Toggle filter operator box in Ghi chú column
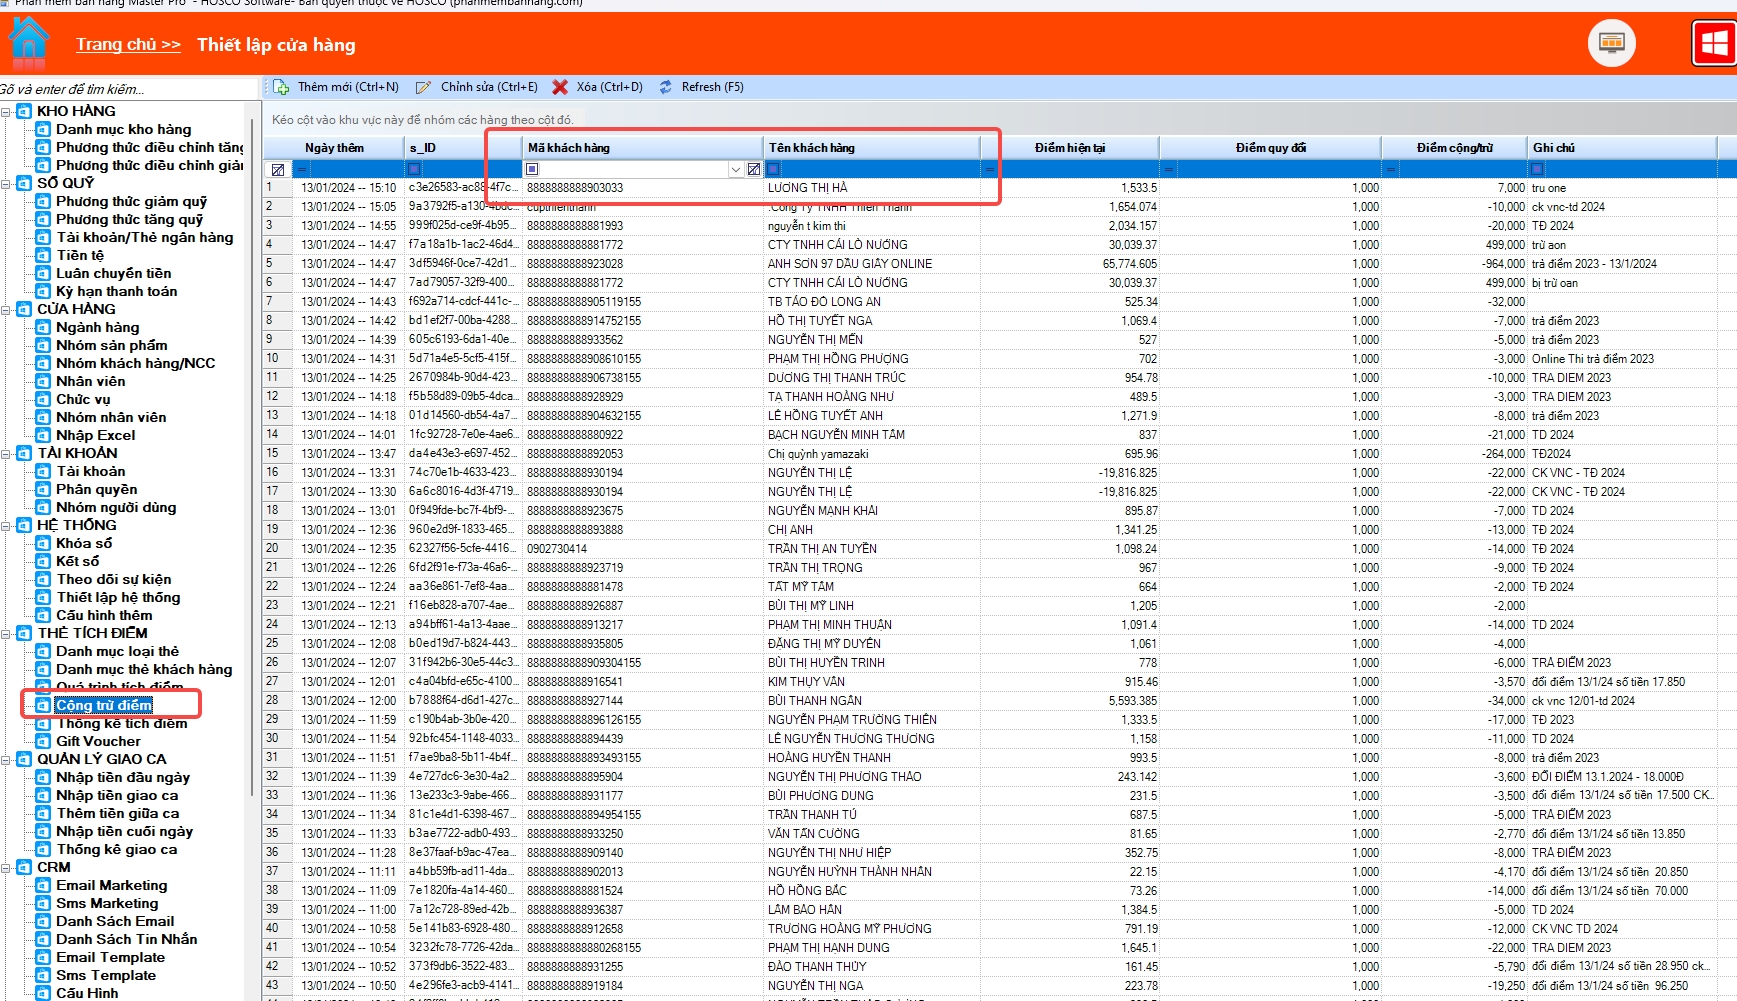The width and height of the screenshot is (1737, 1001). click(1537, 169)
